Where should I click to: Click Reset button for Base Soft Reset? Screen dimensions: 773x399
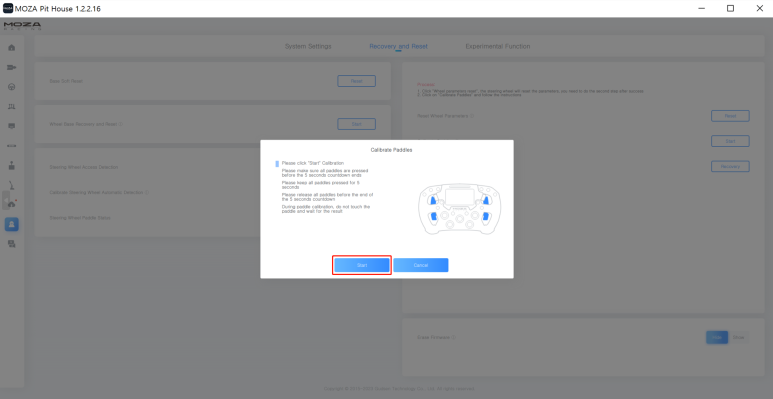(x=356, y=81)
